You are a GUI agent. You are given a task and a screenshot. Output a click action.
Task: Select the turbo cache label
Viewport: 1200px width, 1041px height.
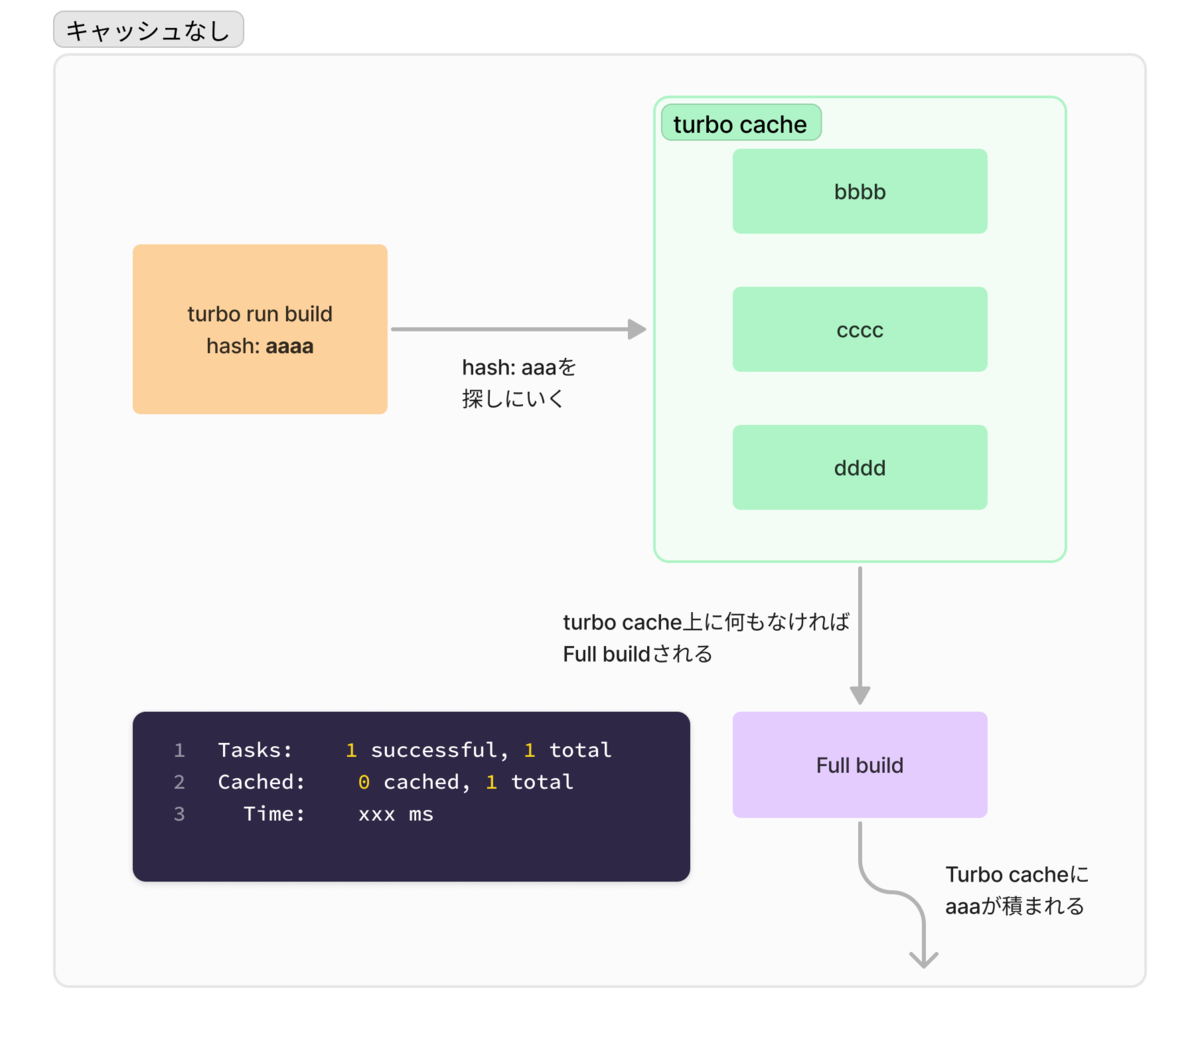click(741, 123)
